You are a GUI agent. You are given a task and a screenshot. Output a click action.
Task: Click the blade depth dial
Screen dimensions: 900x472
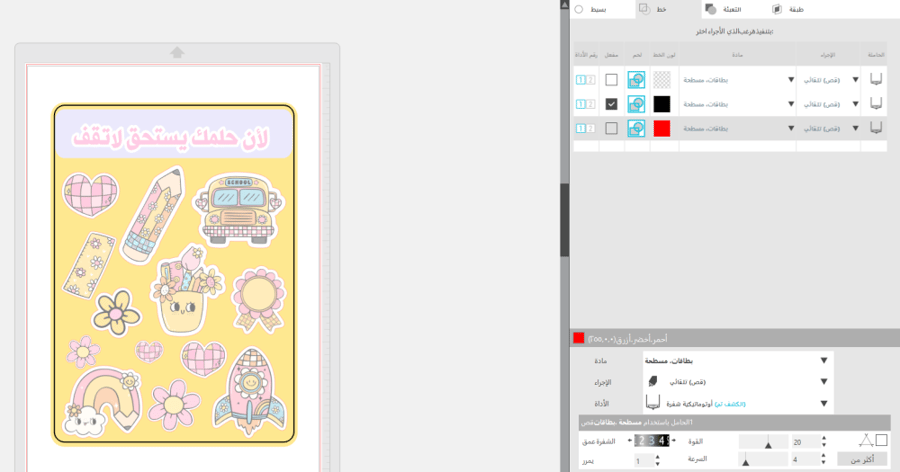651,441
